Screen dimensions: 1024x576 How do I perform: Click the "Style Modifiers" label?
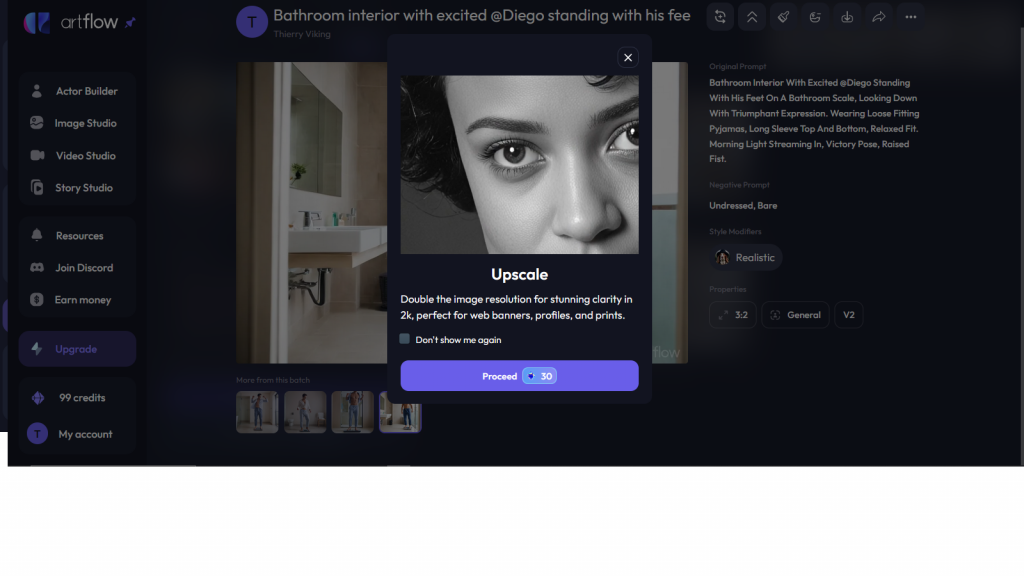coord(735,232)
